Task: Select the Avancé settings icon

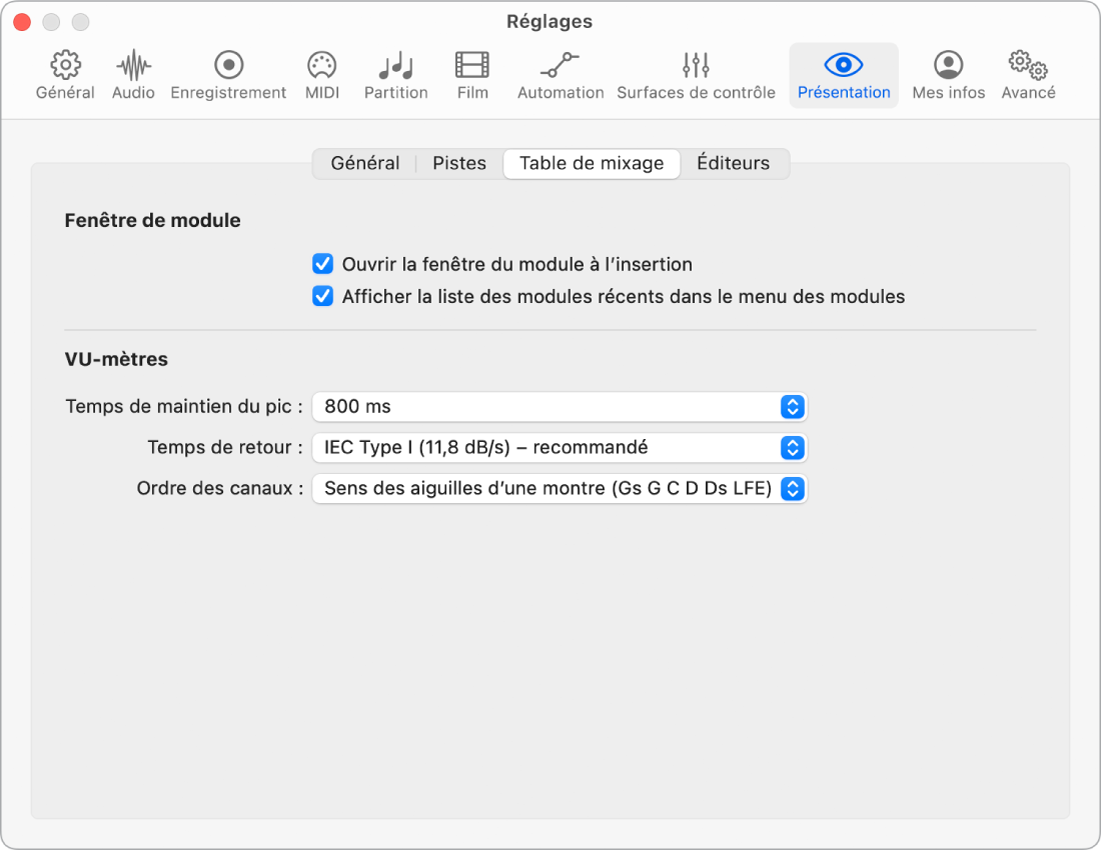Action: [1027, 74]
